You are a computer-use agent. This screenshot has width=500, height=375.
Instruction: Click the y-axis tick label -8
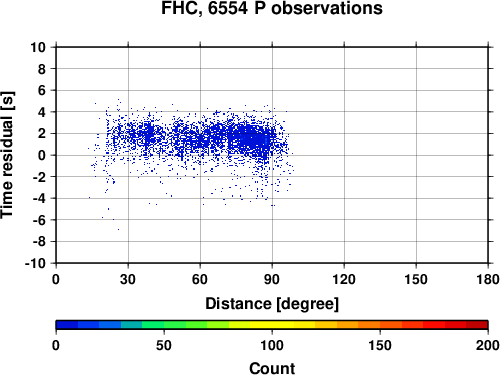click(39, 242)
